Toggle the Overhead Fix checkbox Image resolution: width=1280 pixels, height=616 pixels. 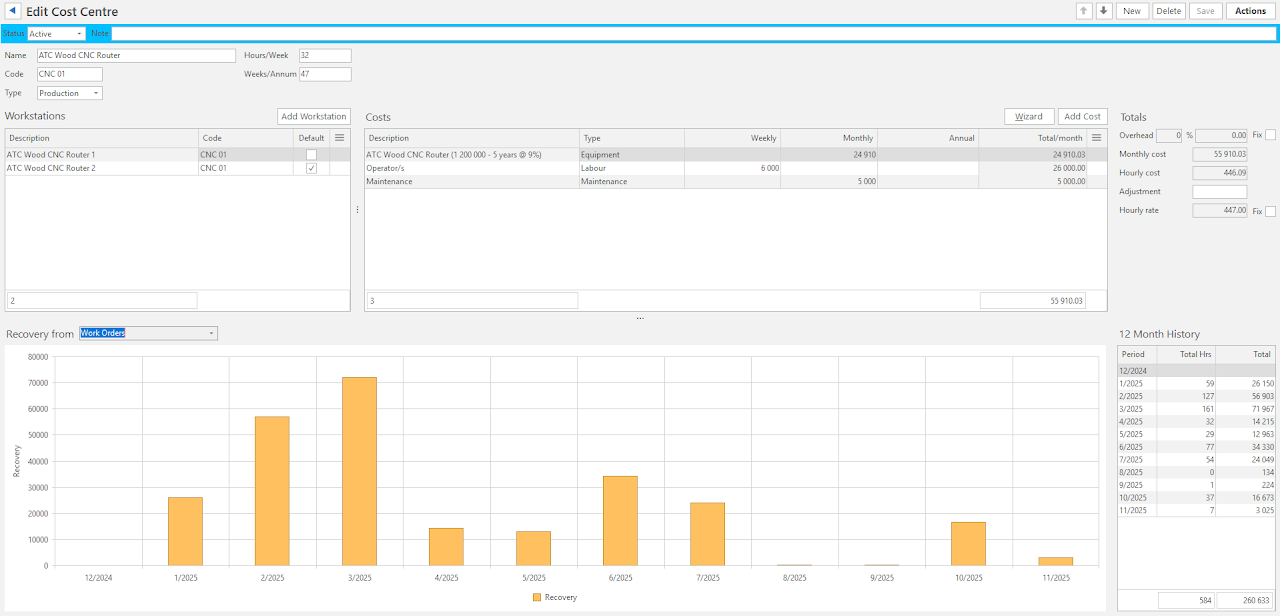tap(1270, 135)
